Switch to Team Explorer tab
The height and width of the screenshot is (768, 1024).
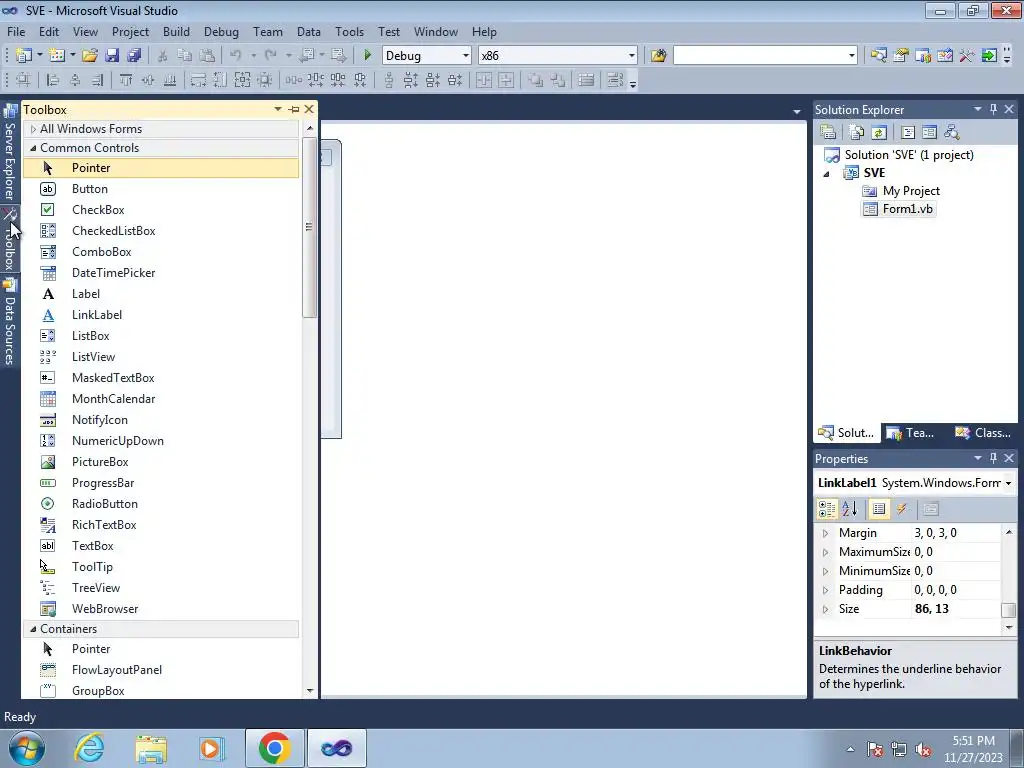(910, 433)
